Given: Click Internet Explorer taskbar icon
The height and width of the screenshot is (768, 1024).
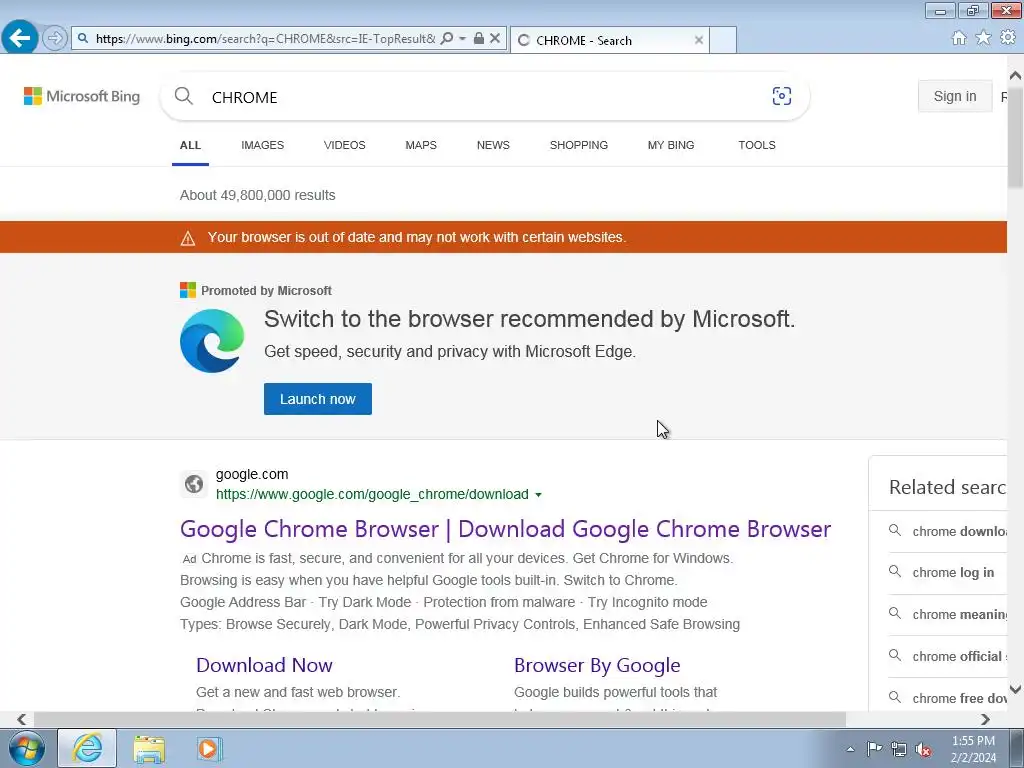Looking at the screenshot, I should [87, 748].
